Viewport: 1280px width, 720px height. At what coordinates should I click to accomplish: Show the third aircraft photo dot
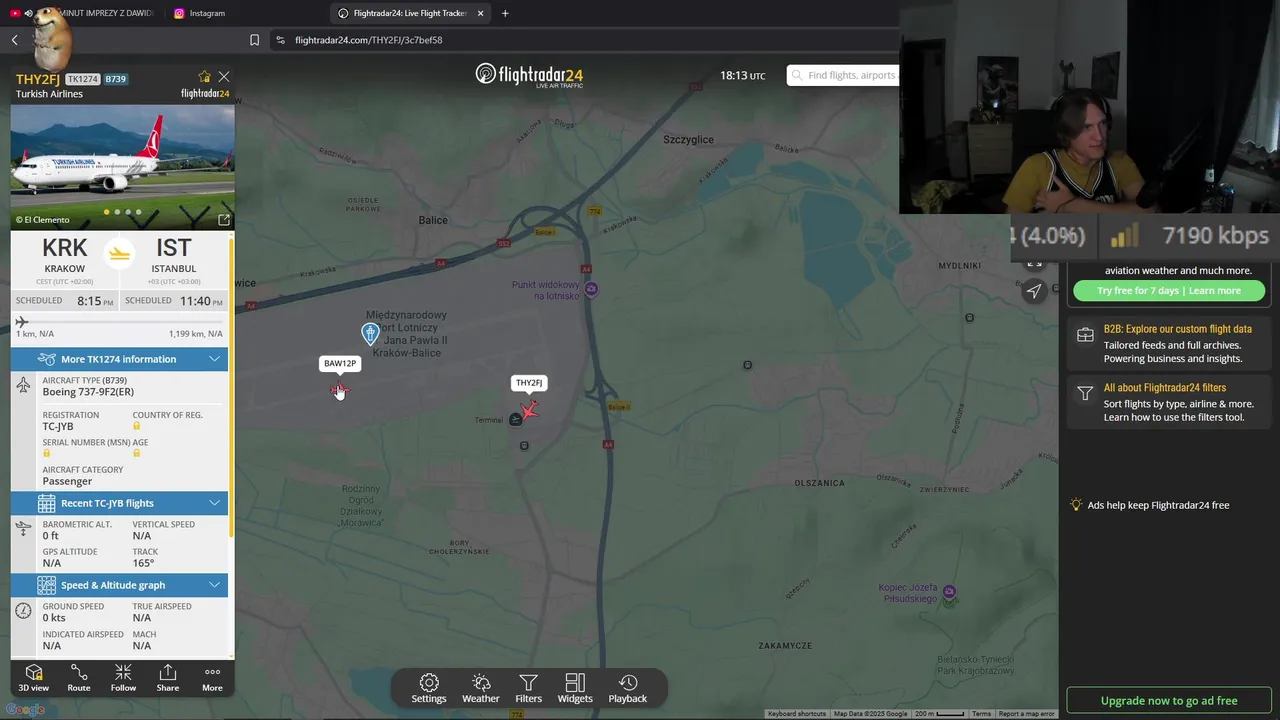tap(128, 212)
